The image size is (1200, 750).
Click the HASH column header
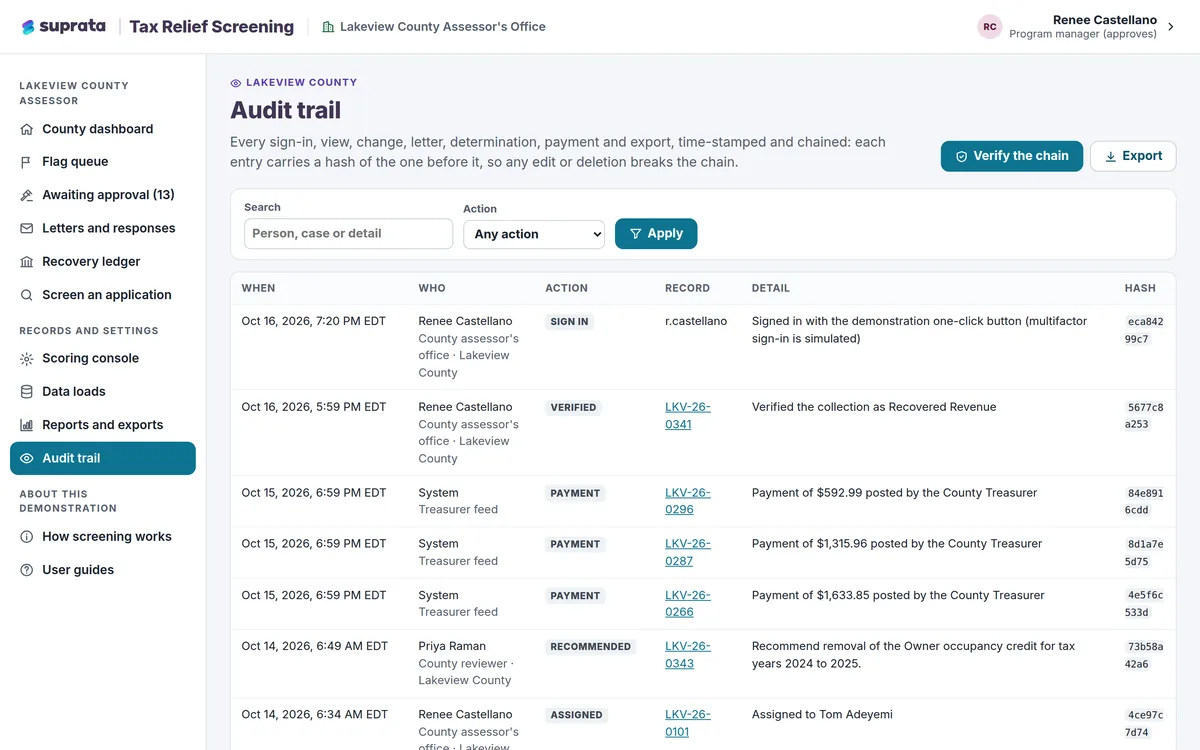pos(1140,288)
